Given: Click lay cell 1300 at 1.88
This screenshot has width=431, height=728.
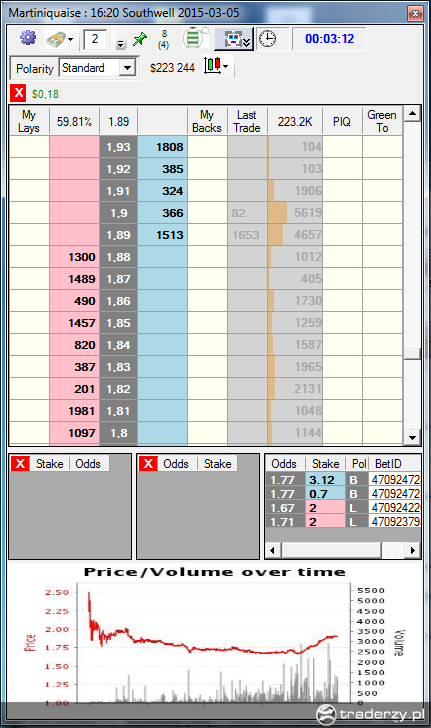Looking at the screenshot, I should coord(74,257).
